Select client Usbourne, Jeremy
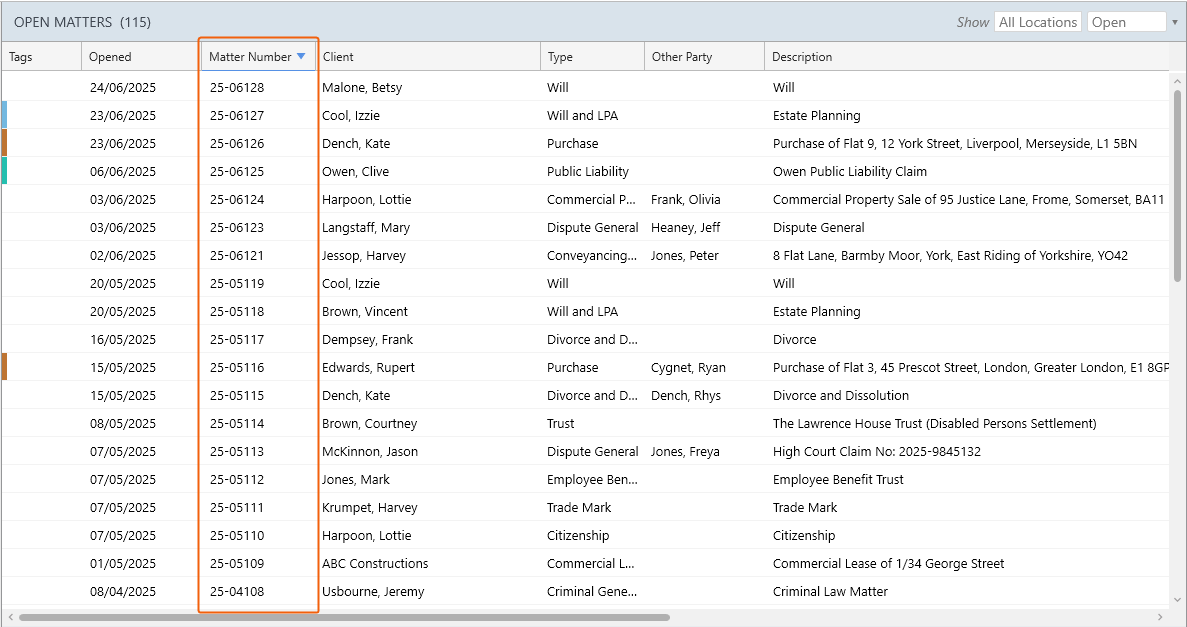Image resolution: width=1187 pixels, height=627 pixels. tap(372, 591)
